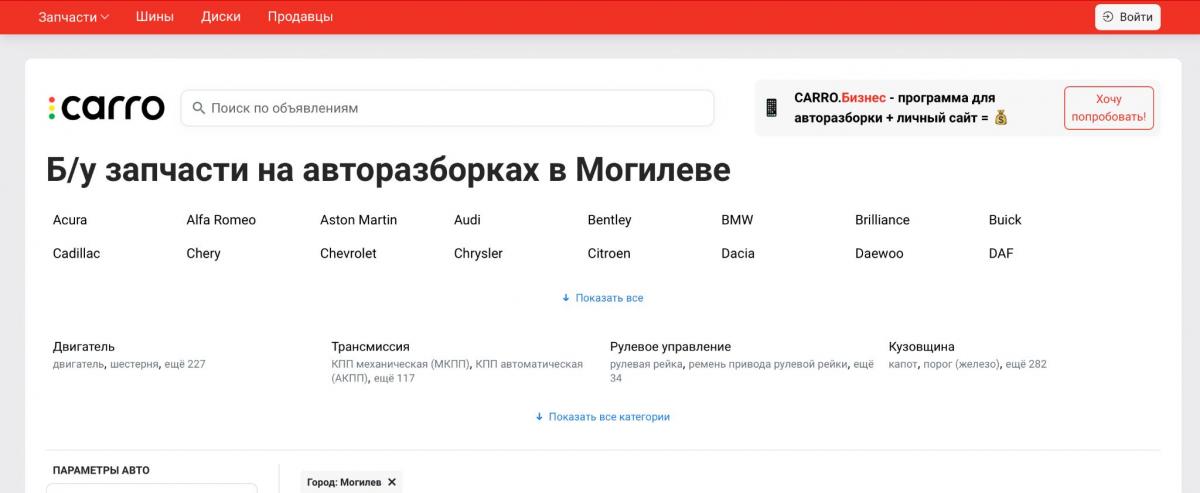Image resolution: width=1200 pixels, height=493 pixels.
Task: Select Dacia brand
Action: click(x=738, y=254)
